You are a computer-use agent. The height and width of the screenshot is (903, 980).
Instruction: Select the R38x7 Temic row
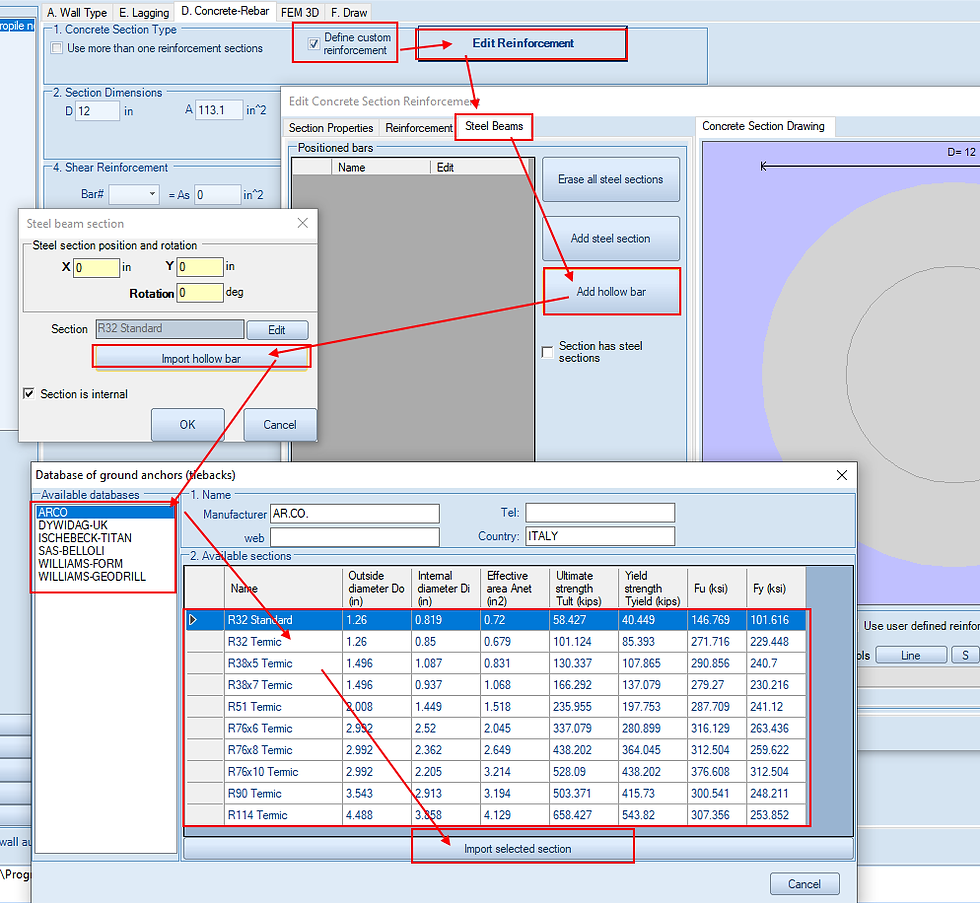click(496, 685)
